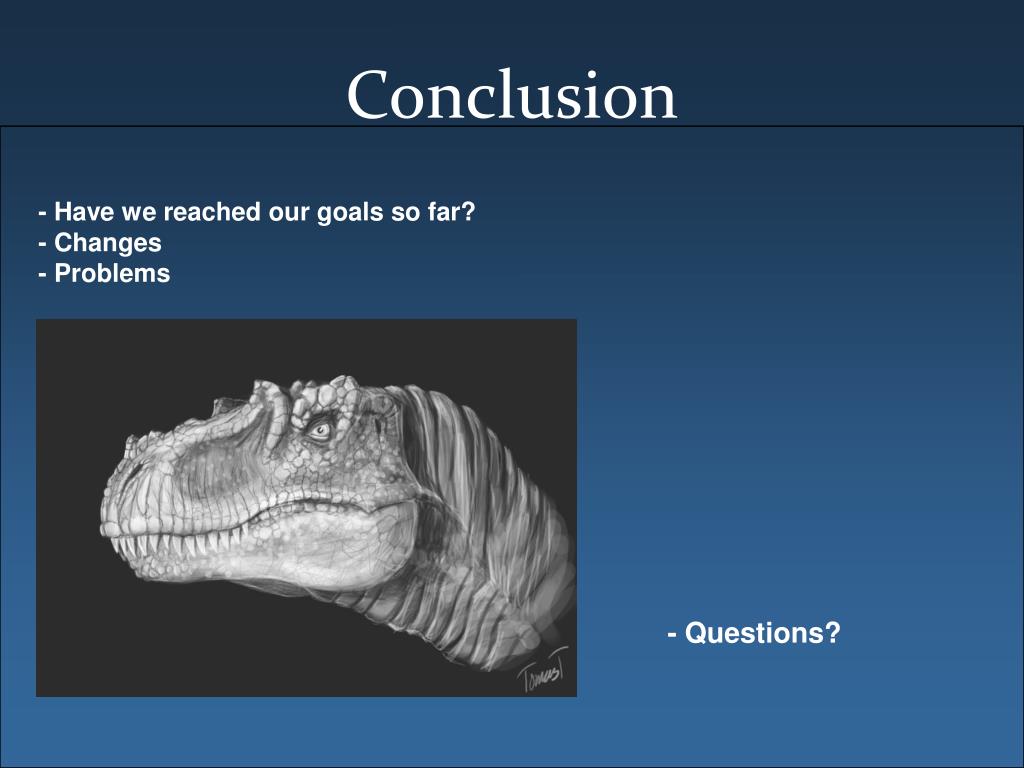
Task: Select the dinosaur head illustration
Action: 306,507
